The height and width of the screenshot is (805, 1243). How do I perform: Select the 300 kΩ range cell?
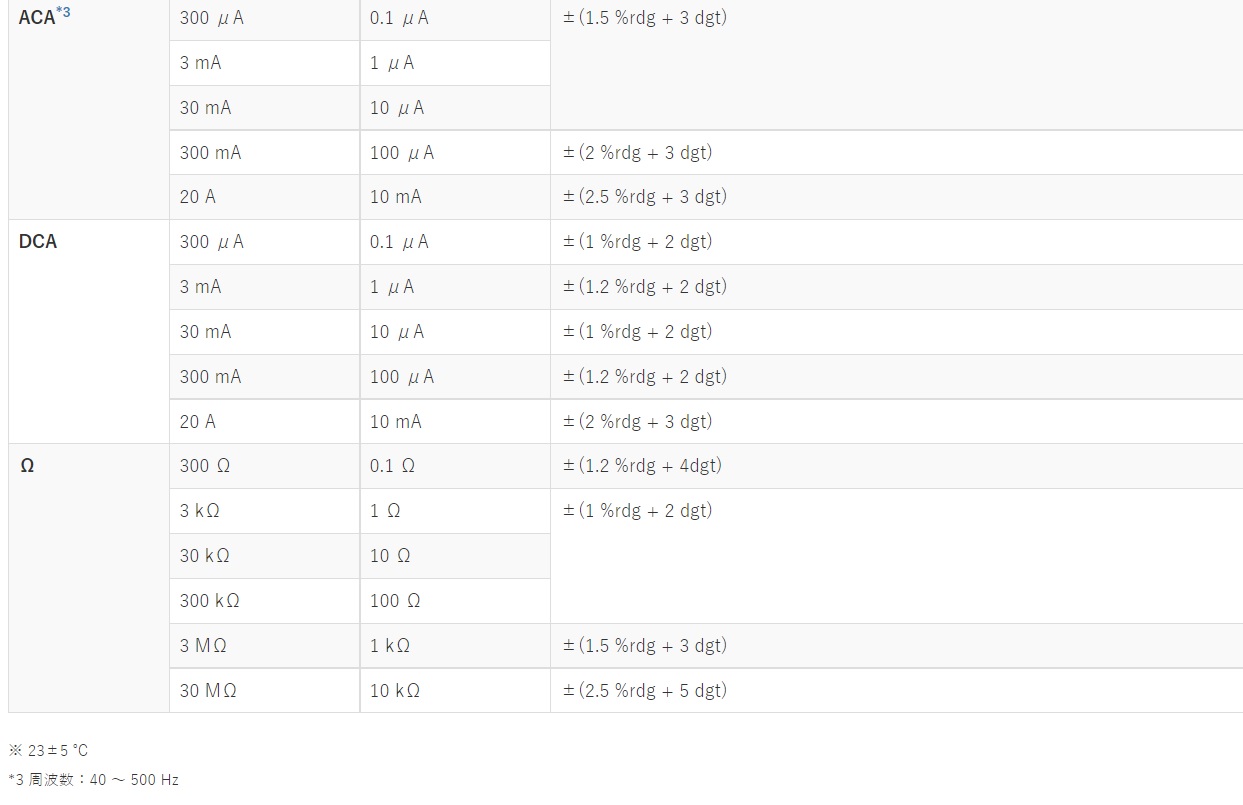pos(265,601)
